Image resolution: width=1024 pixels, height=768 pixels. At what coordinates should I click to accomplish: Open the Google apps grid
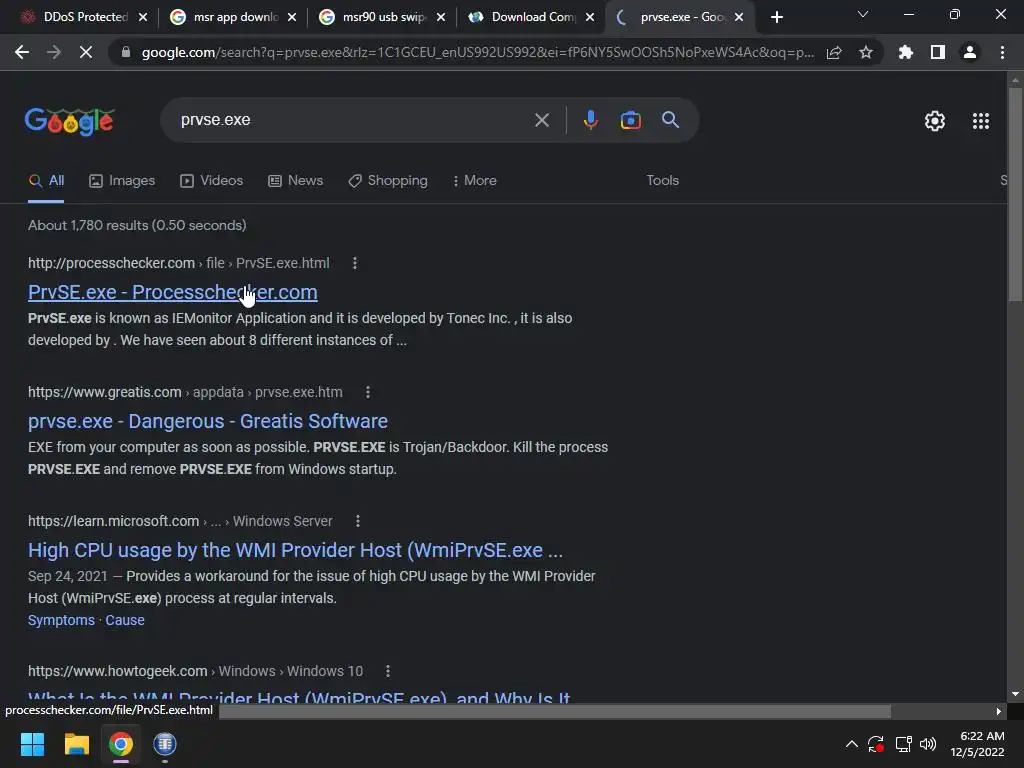[x=981, y=121]
